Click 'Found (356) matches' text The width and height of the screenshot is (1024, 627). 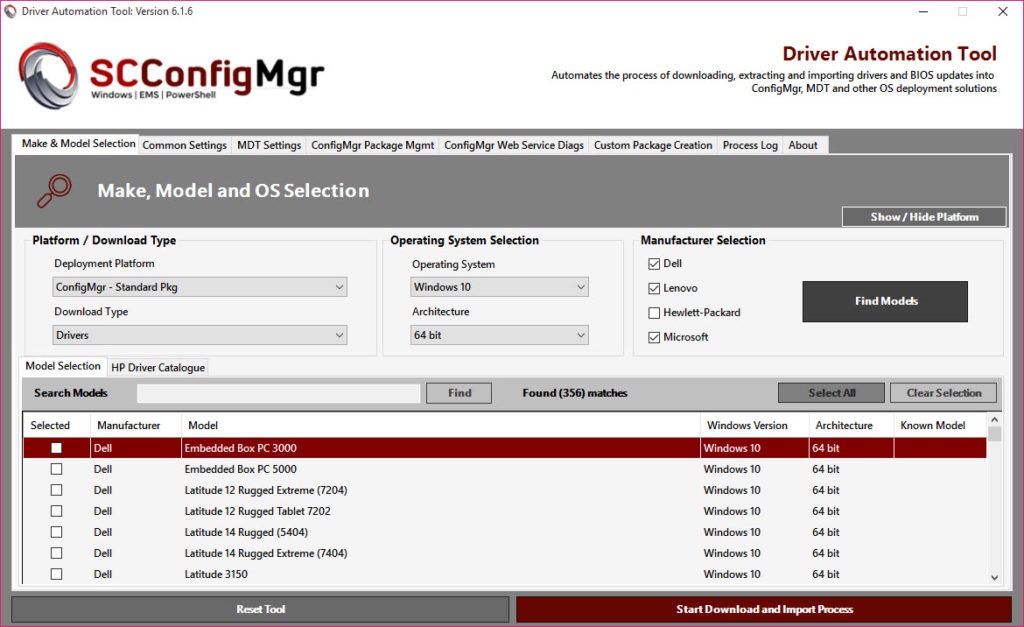click(x=575, y=393)
